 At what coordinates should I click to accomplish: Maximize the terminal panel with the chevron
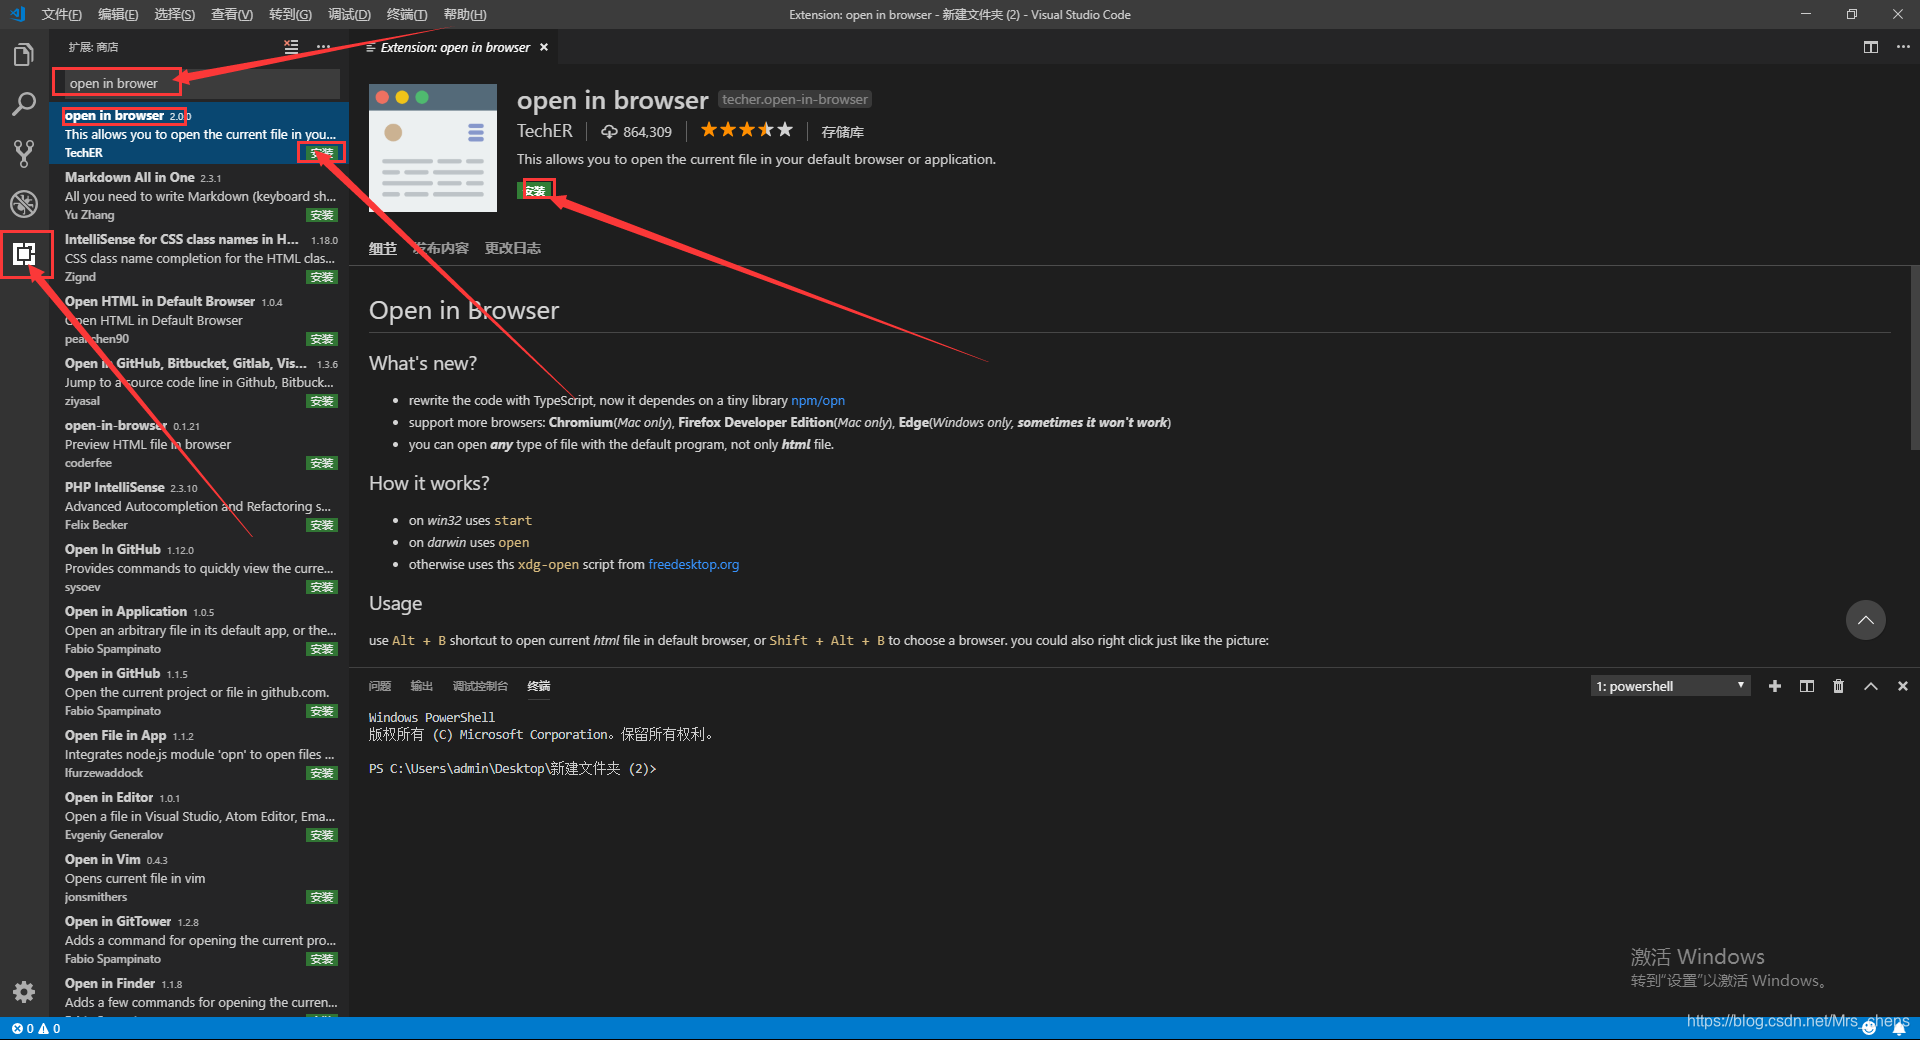pos(1870,686)
